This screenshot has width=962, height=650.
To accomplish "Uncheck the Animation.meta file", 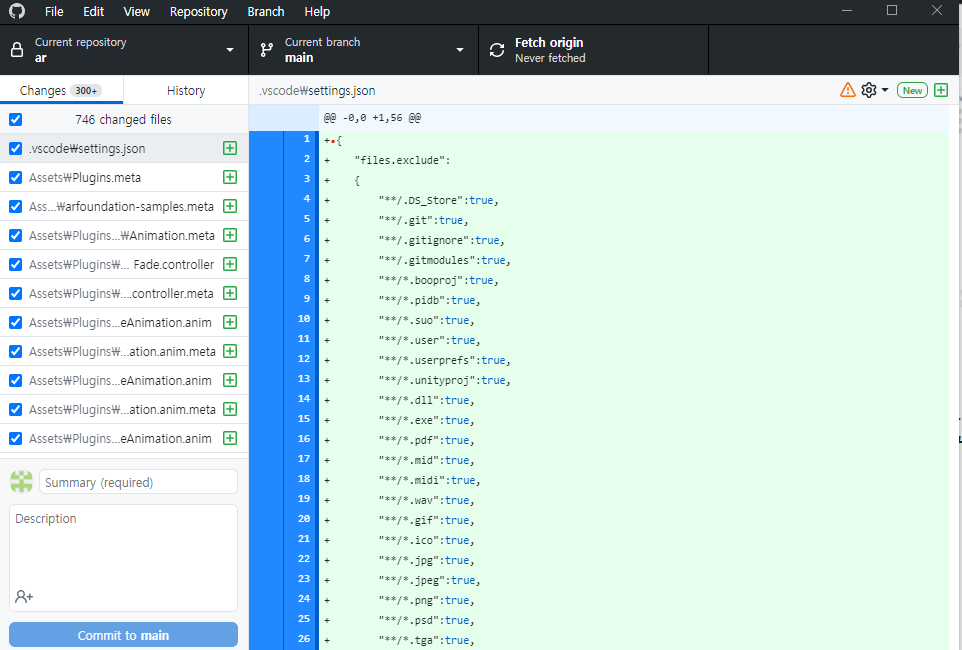I will (x=16, y=235).
